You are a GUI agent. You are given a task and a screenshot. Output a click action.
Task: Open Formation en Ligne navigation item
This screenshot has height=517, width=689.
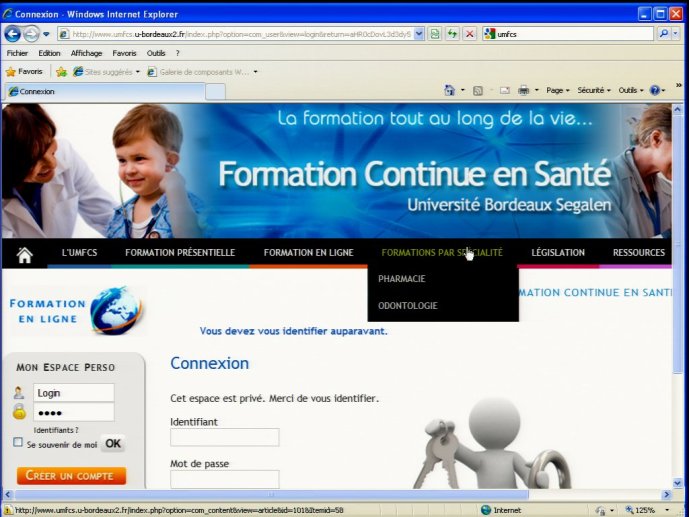(308, 253)
